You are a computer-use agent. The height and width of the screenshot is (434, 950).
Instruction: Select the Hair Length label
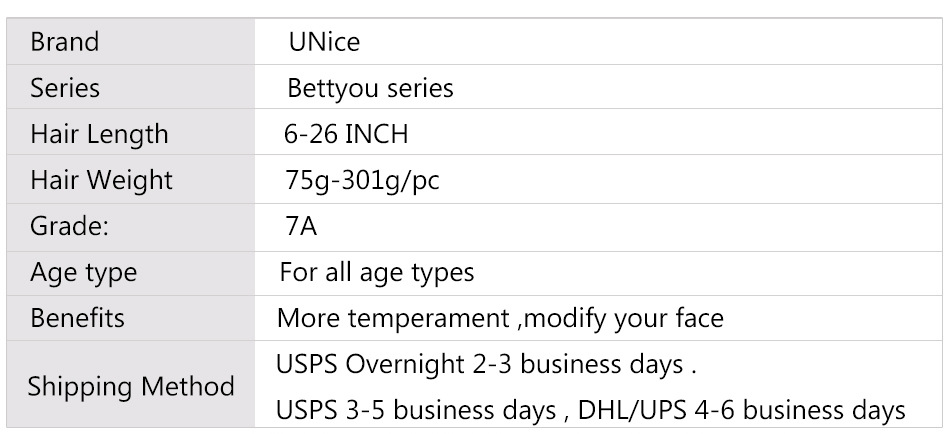(x=99, y=134)
